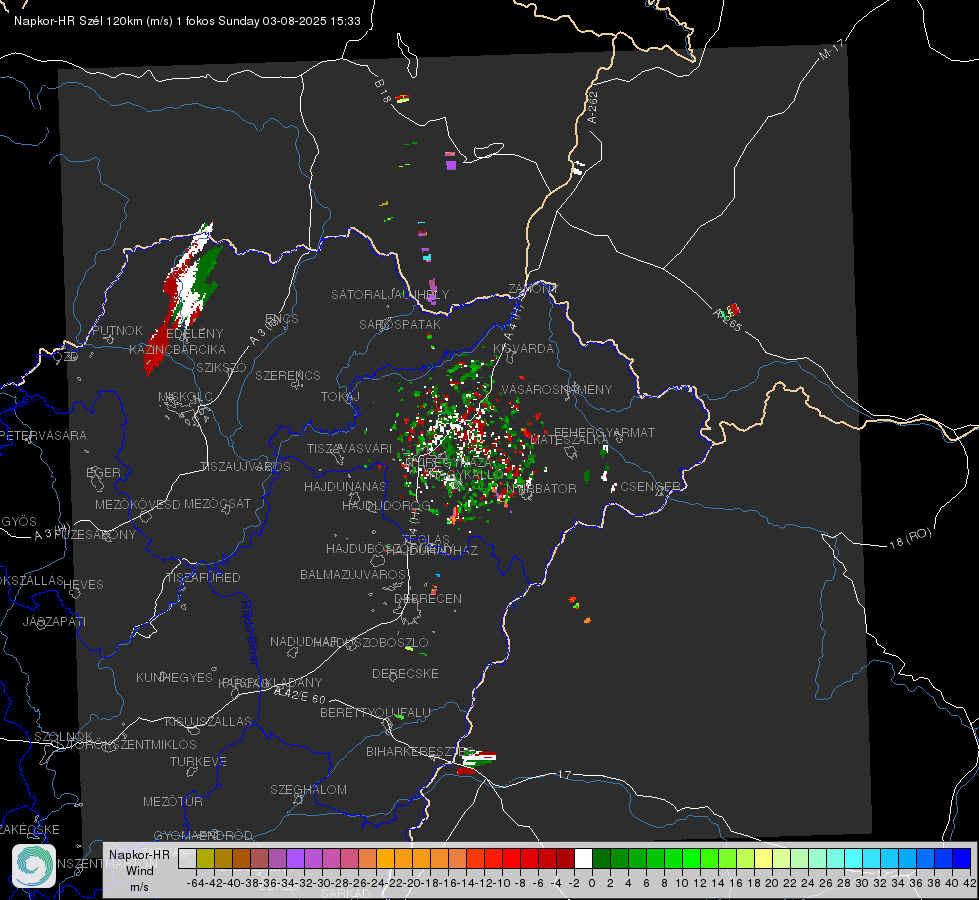Click the TÚRKEVE label
The image size is (979, 900).
tap(199, 762)
